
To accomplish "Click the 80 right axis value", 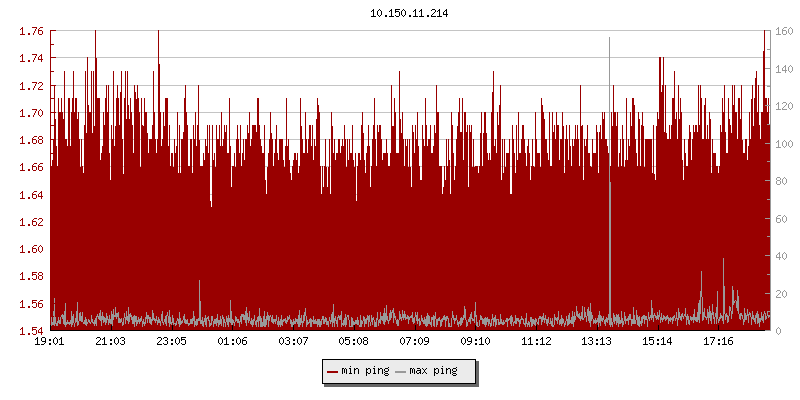I will click(x=779, y=181).
